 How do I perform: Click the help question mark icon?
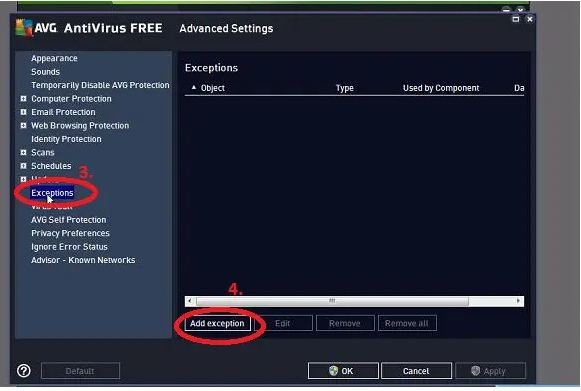(24, 371)
